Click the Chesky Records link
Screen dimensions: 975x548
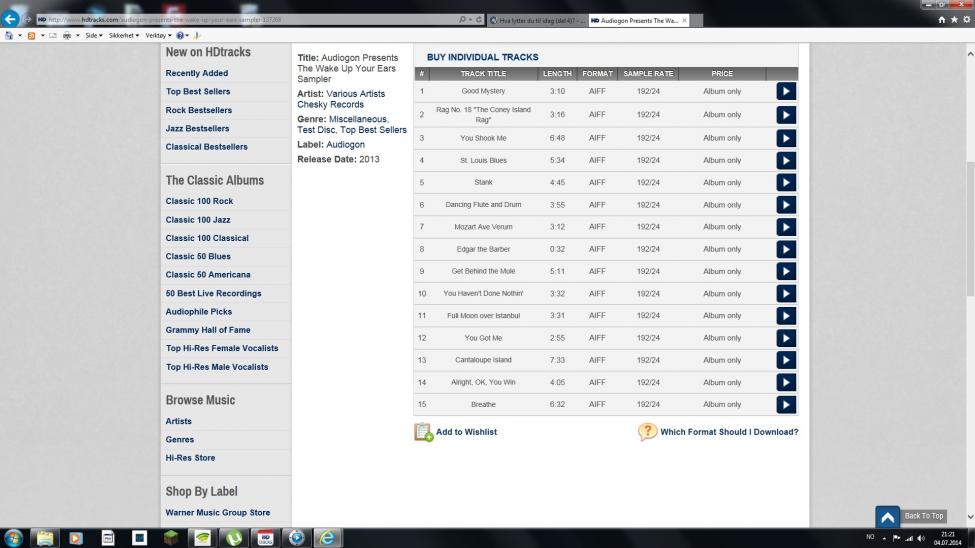coord(330,104)
